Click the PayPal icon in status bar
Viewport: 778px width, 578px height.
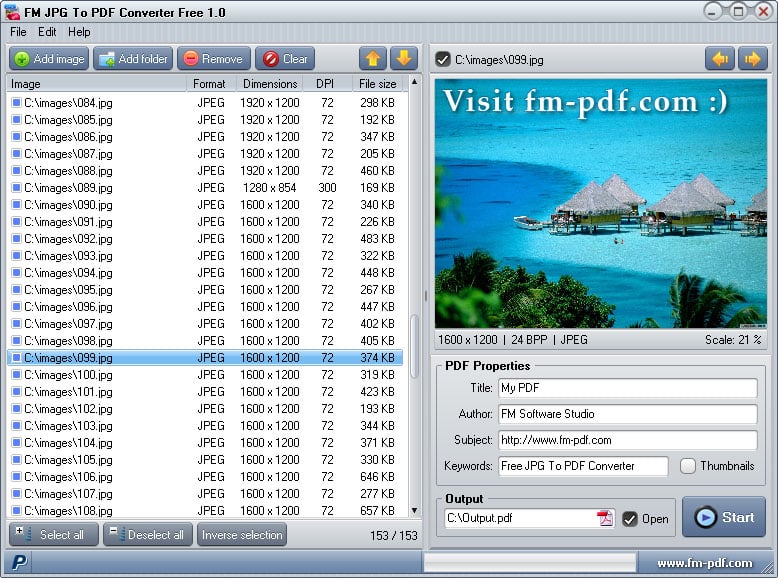pos(18,562)
